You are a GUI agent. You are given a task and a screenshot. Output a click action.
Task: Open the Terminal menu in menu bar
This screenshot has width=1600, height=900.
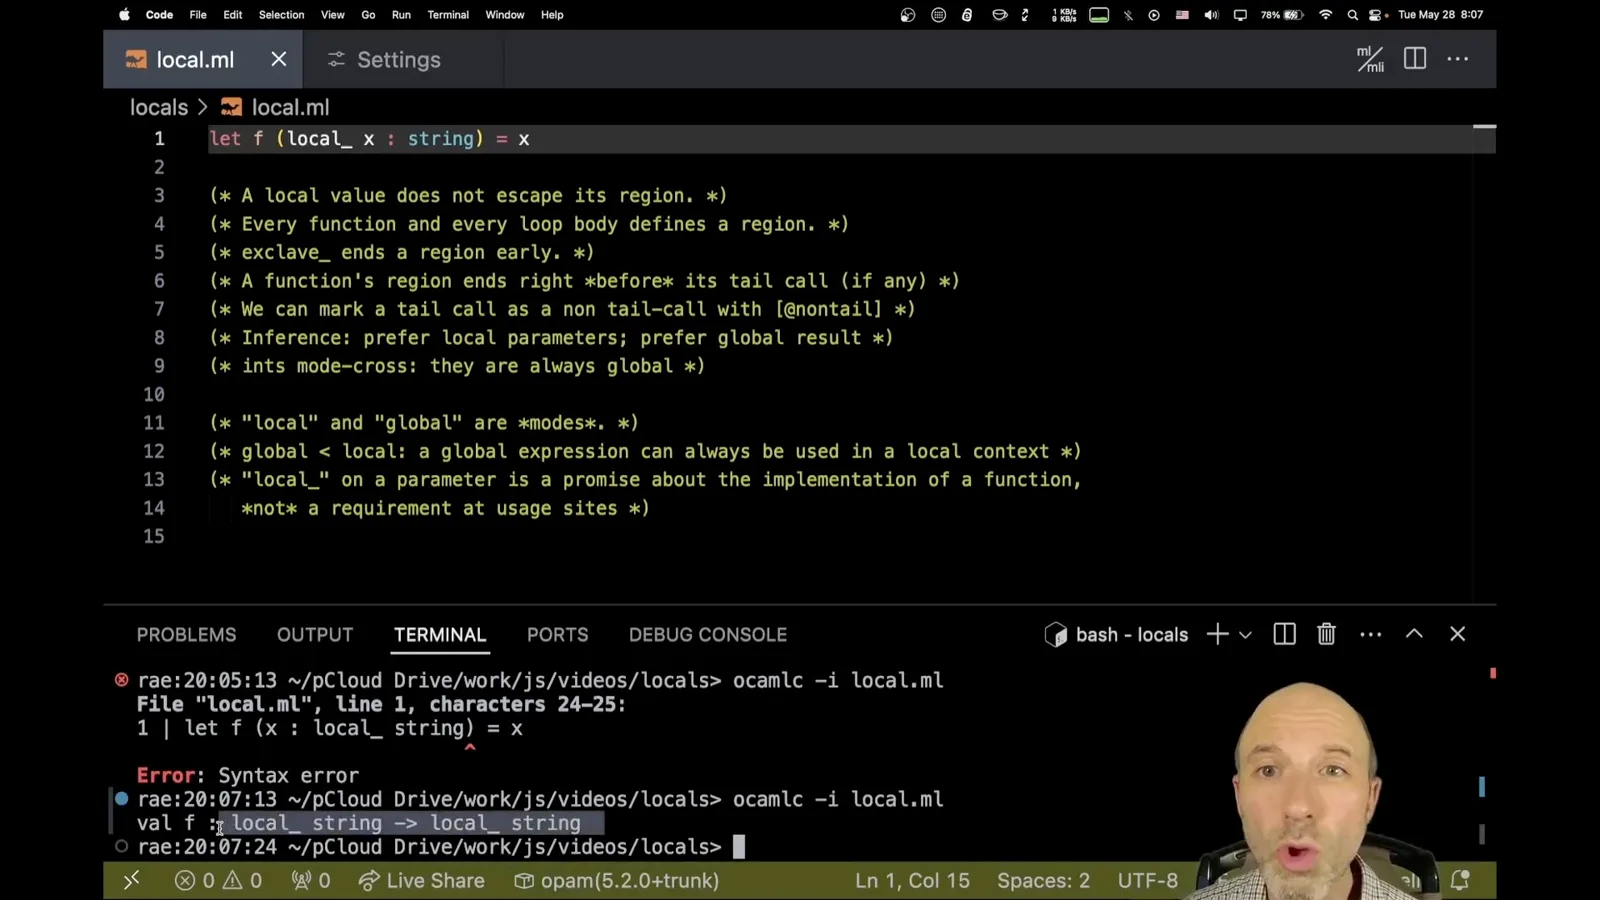(448, 15)
